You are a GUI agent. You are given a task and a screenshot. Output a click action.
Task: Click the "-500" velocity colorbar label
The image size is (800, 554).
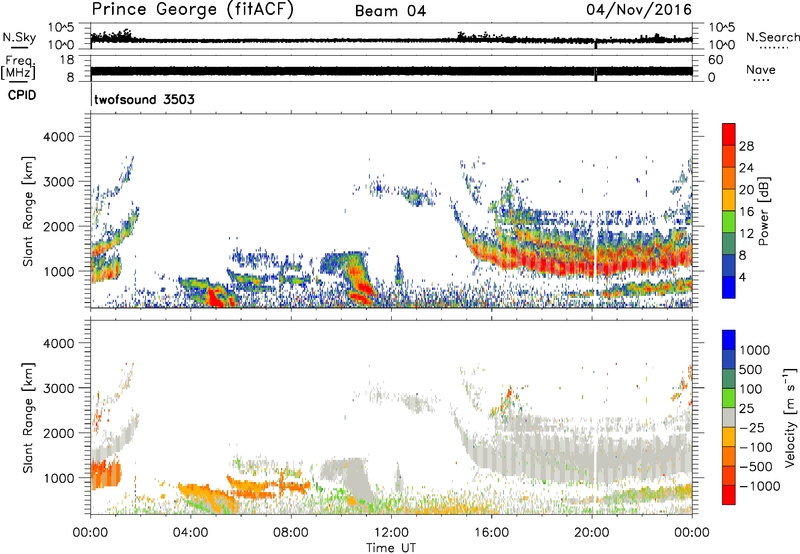click(756, 467)
